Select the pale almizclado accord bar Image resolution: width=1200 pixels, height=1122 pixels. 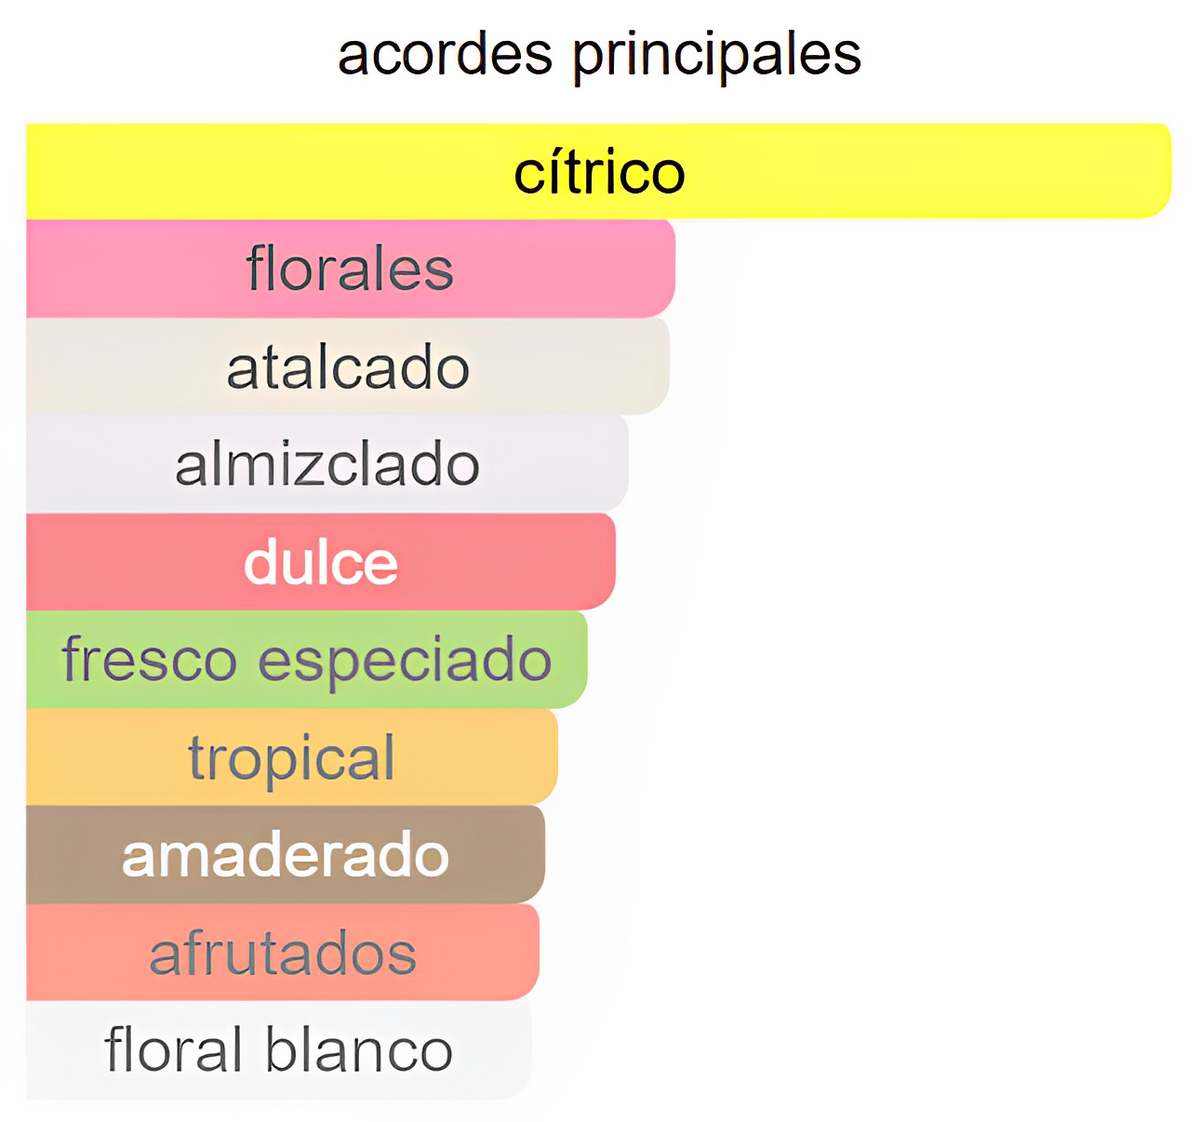point(327,465)
